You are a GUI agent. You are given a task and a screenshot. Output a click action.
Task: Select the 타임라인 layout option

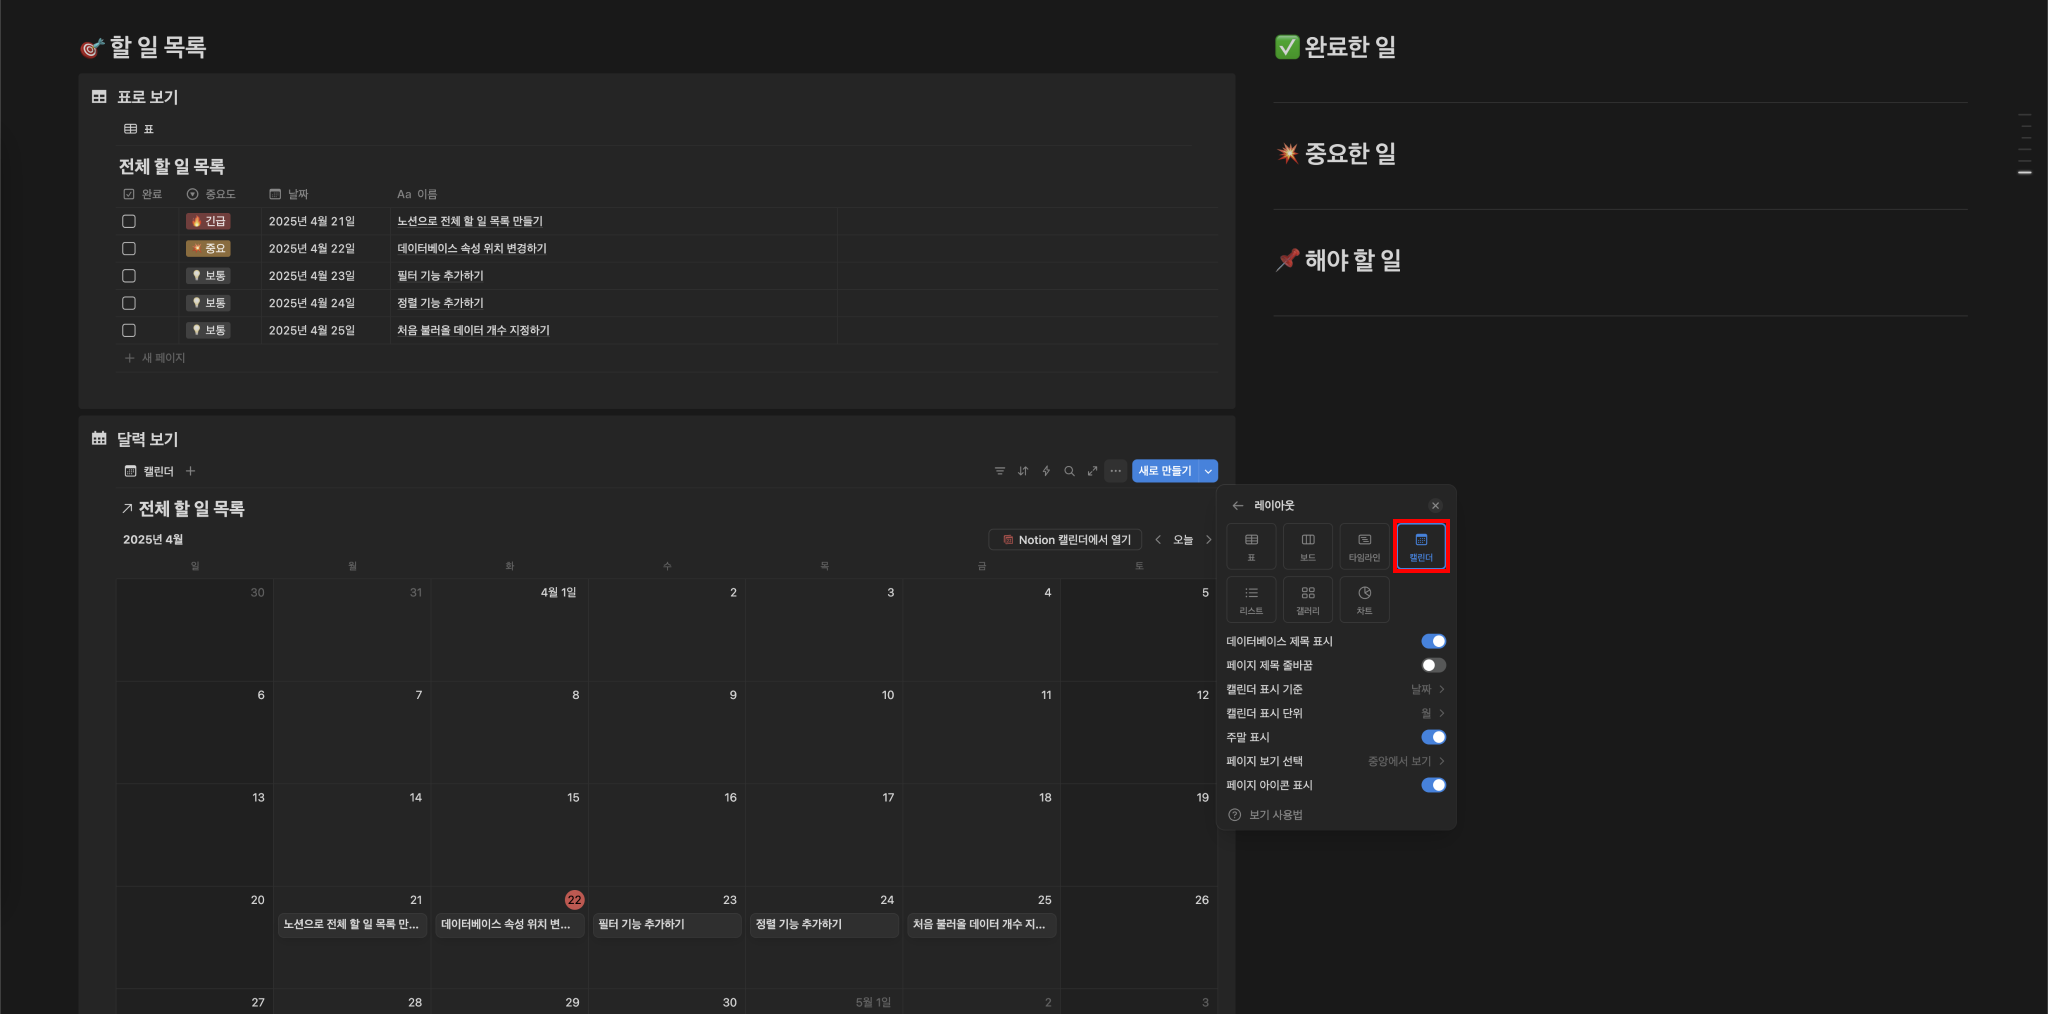tap(1364, 546)
